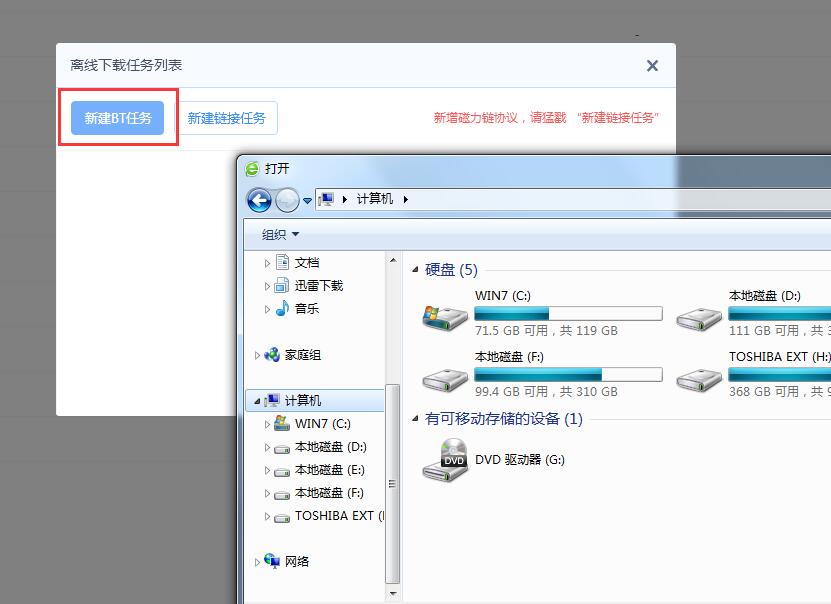
Task: Click the WIN7 (C:) usage bar
Action: tap(568, 314)
